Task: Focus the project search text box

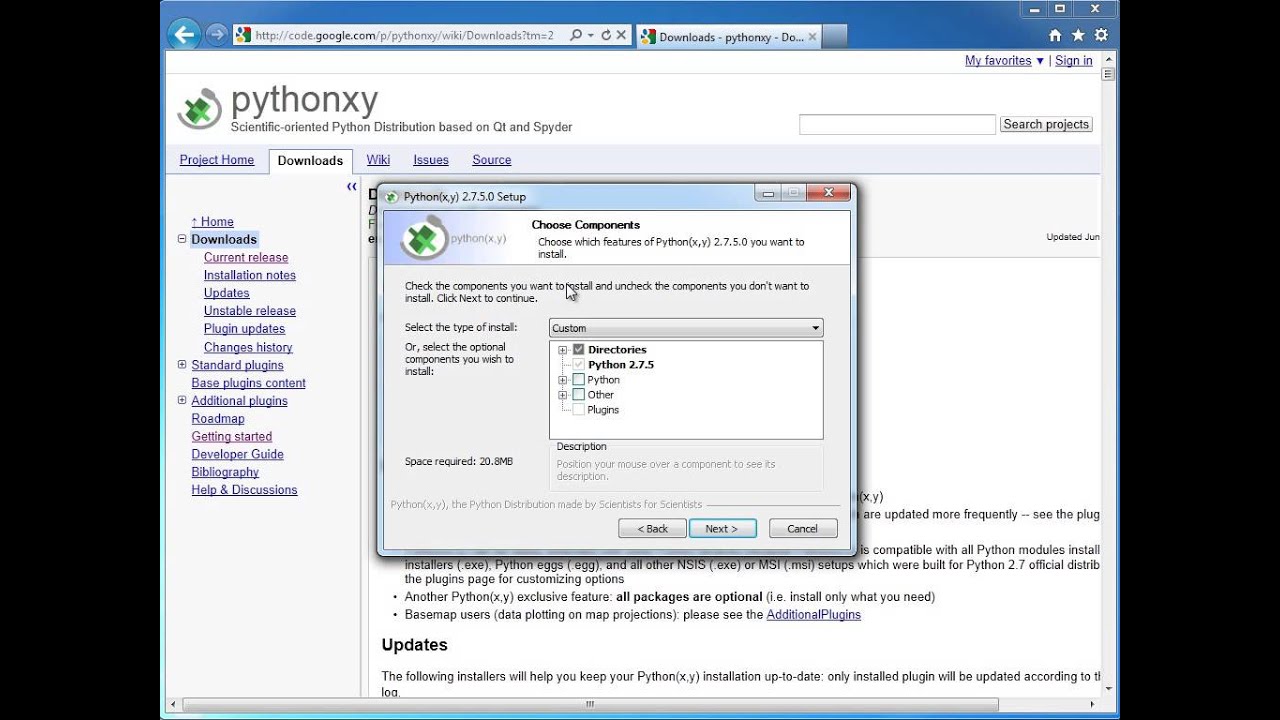Action: (897, 124)
